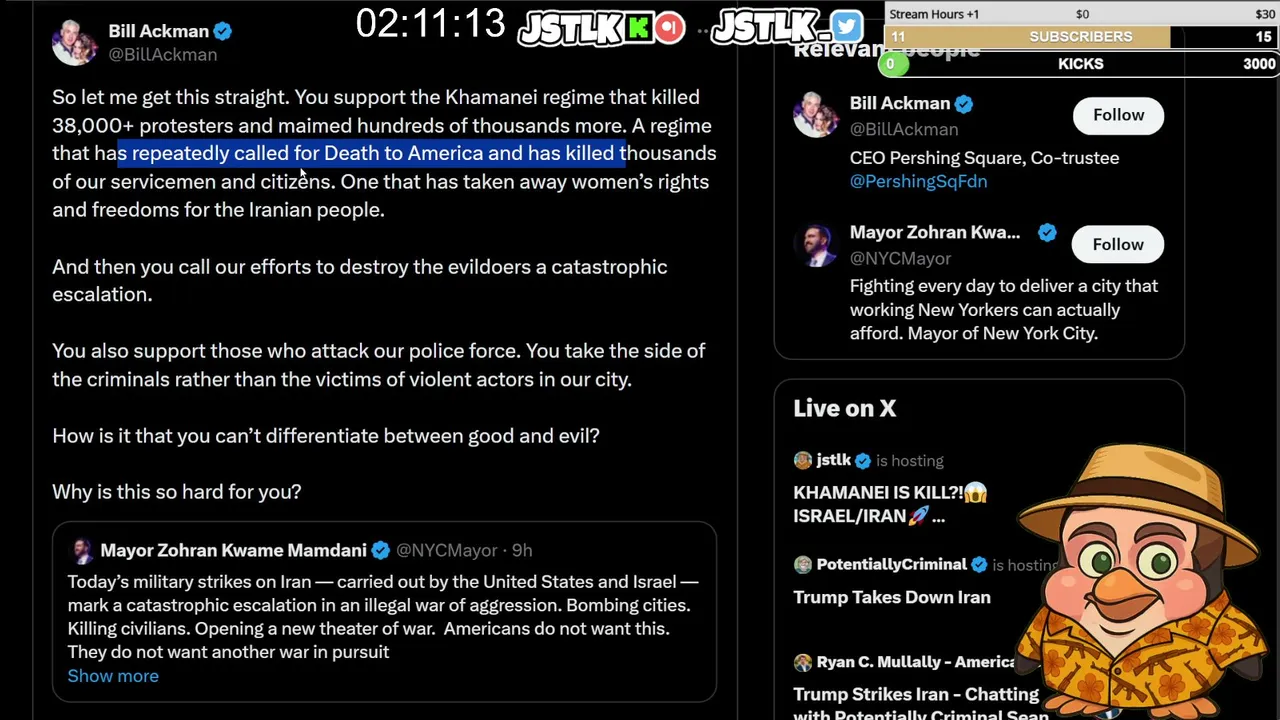Open Mayor Zohran's sidebar profile picture
1280x720 pixels.
[x=815, y=244]
